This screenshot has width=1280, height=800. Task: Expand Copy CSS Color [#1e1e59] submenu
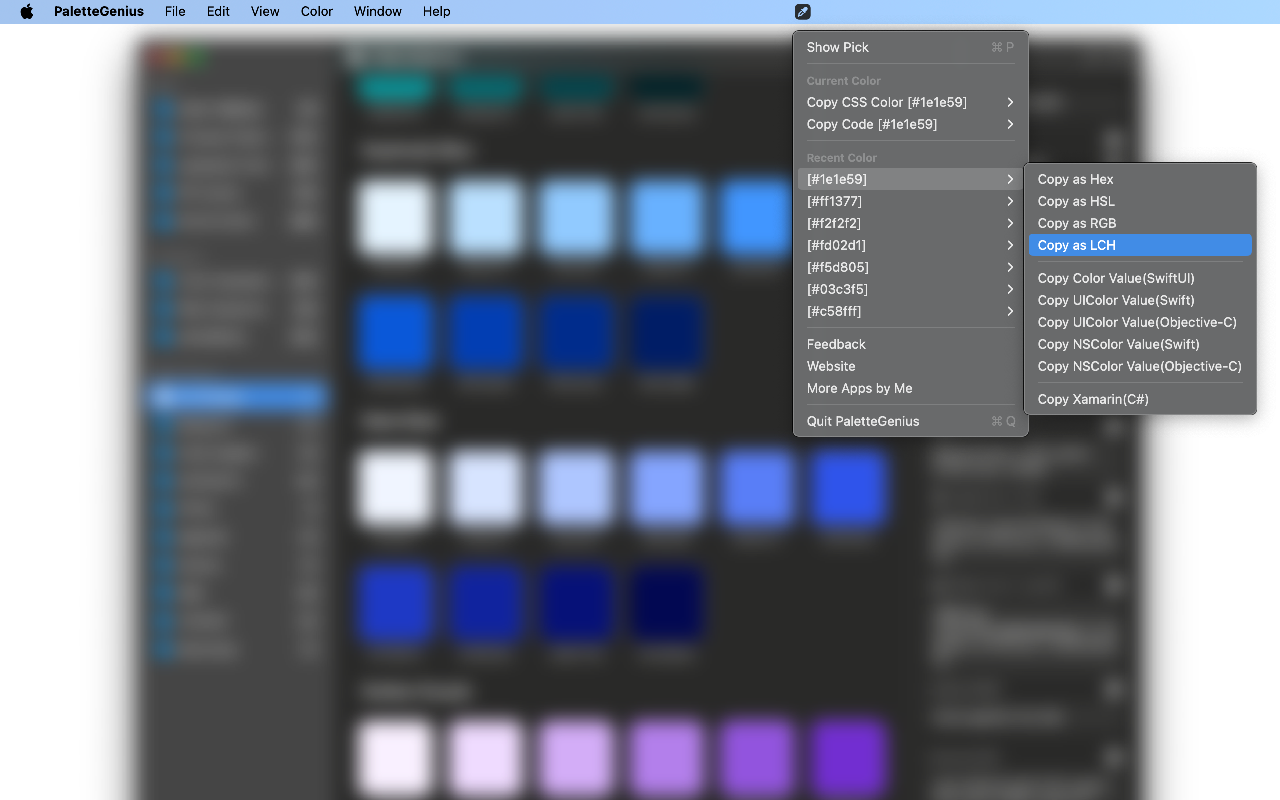(910, 102)
